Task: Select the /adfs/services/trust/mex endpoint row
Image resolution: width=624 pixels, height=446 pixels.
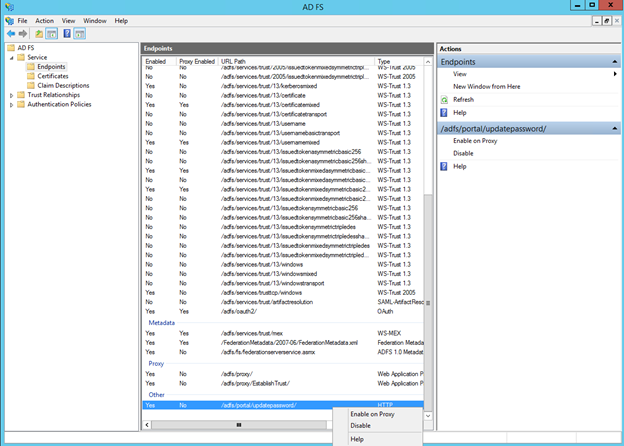Action: coord(283,333)
